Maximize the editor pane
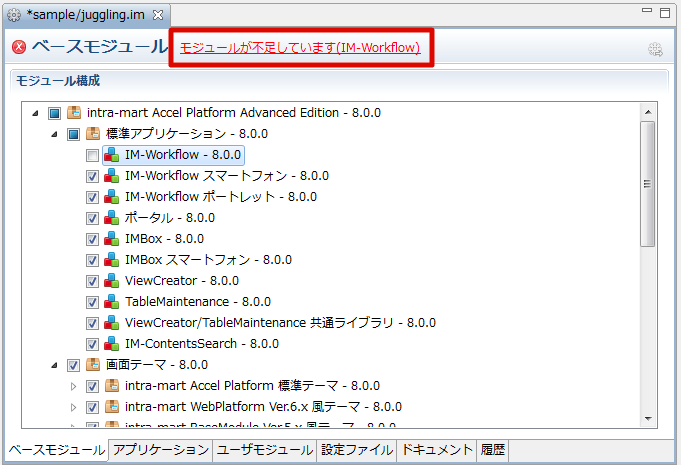681x465 pixels. (665, 13)
